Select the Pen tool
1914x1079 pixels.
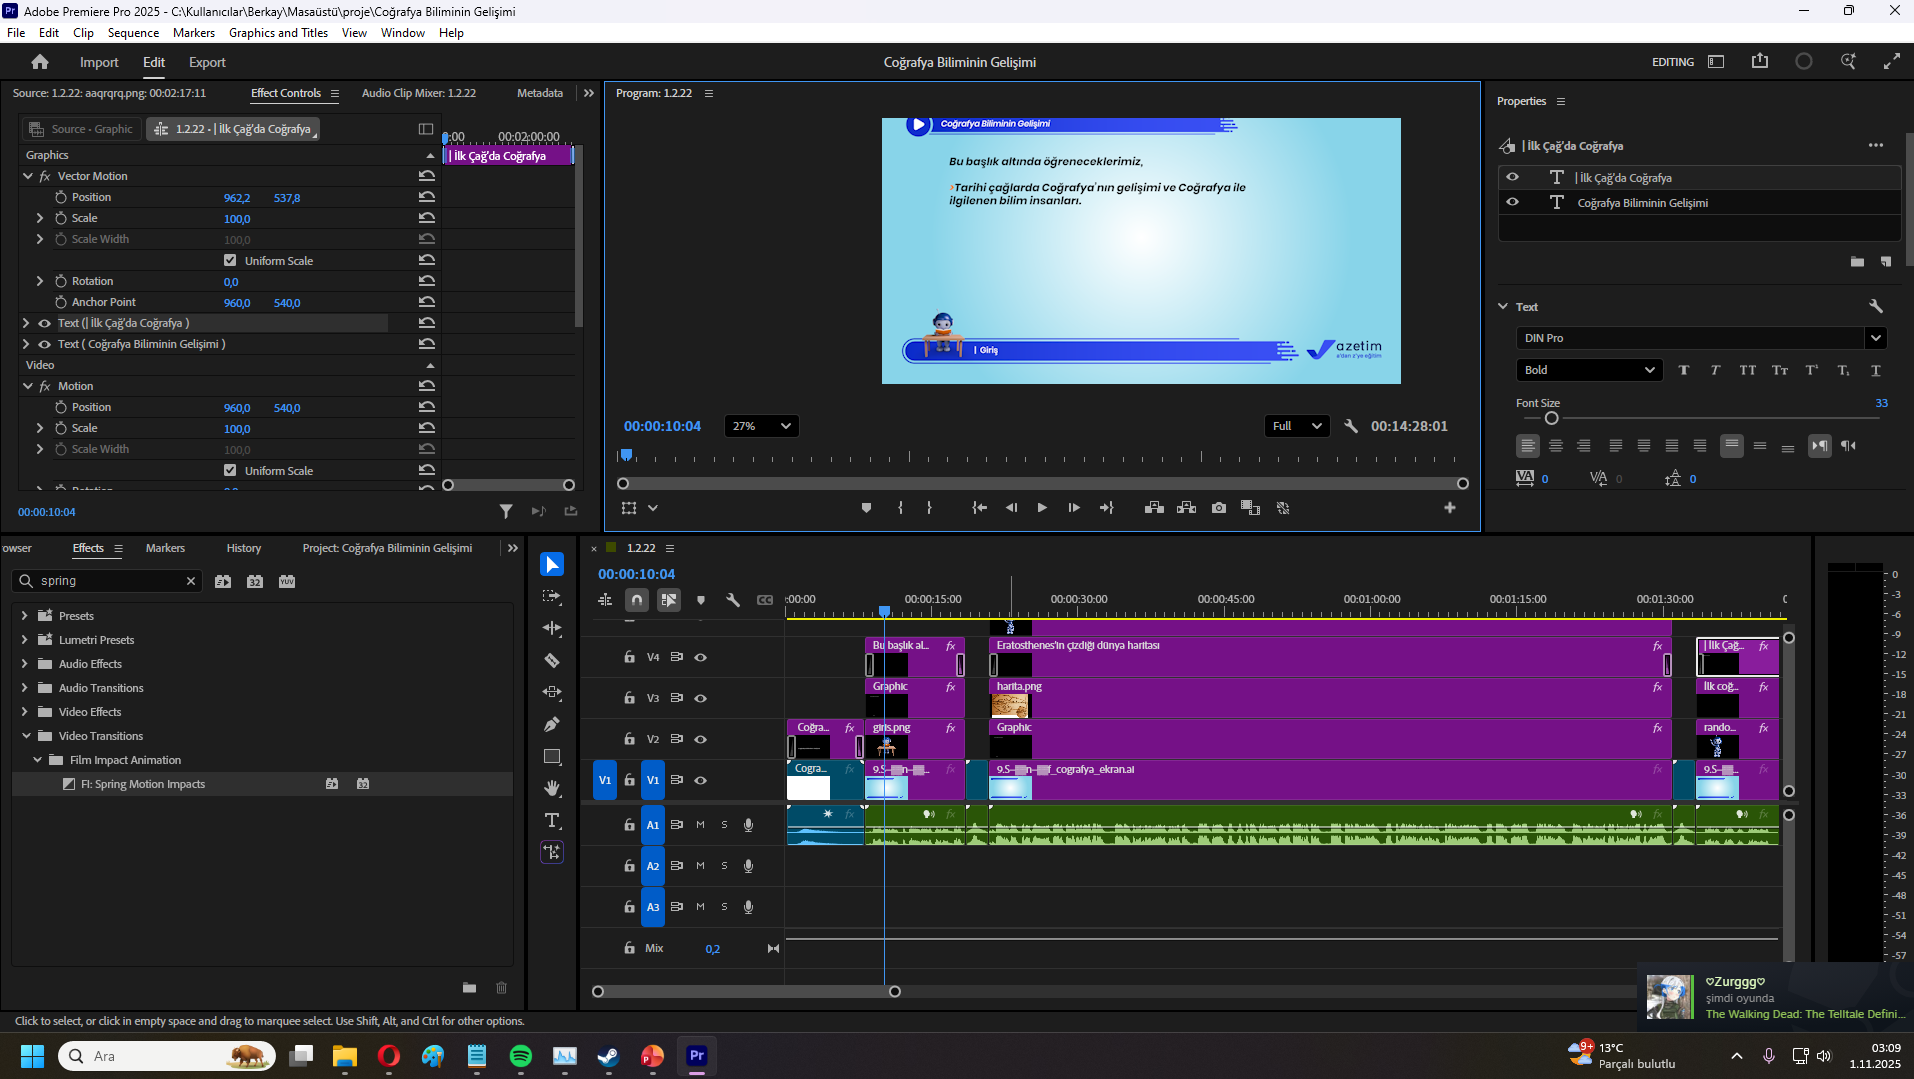tap(552, 724)
